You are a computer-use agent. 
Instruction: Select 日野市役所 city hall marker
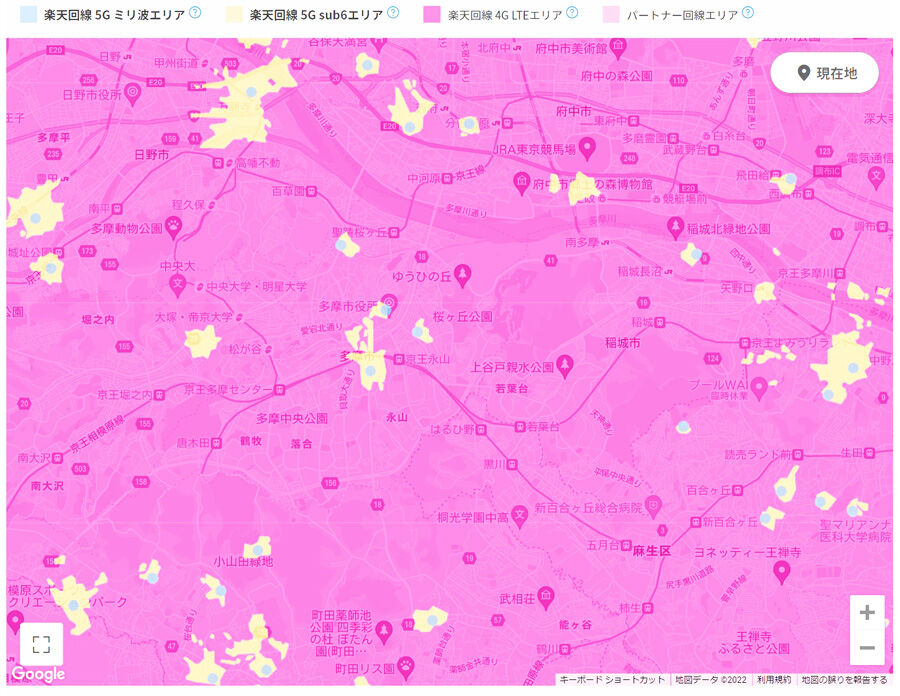[x=133, y=94]
